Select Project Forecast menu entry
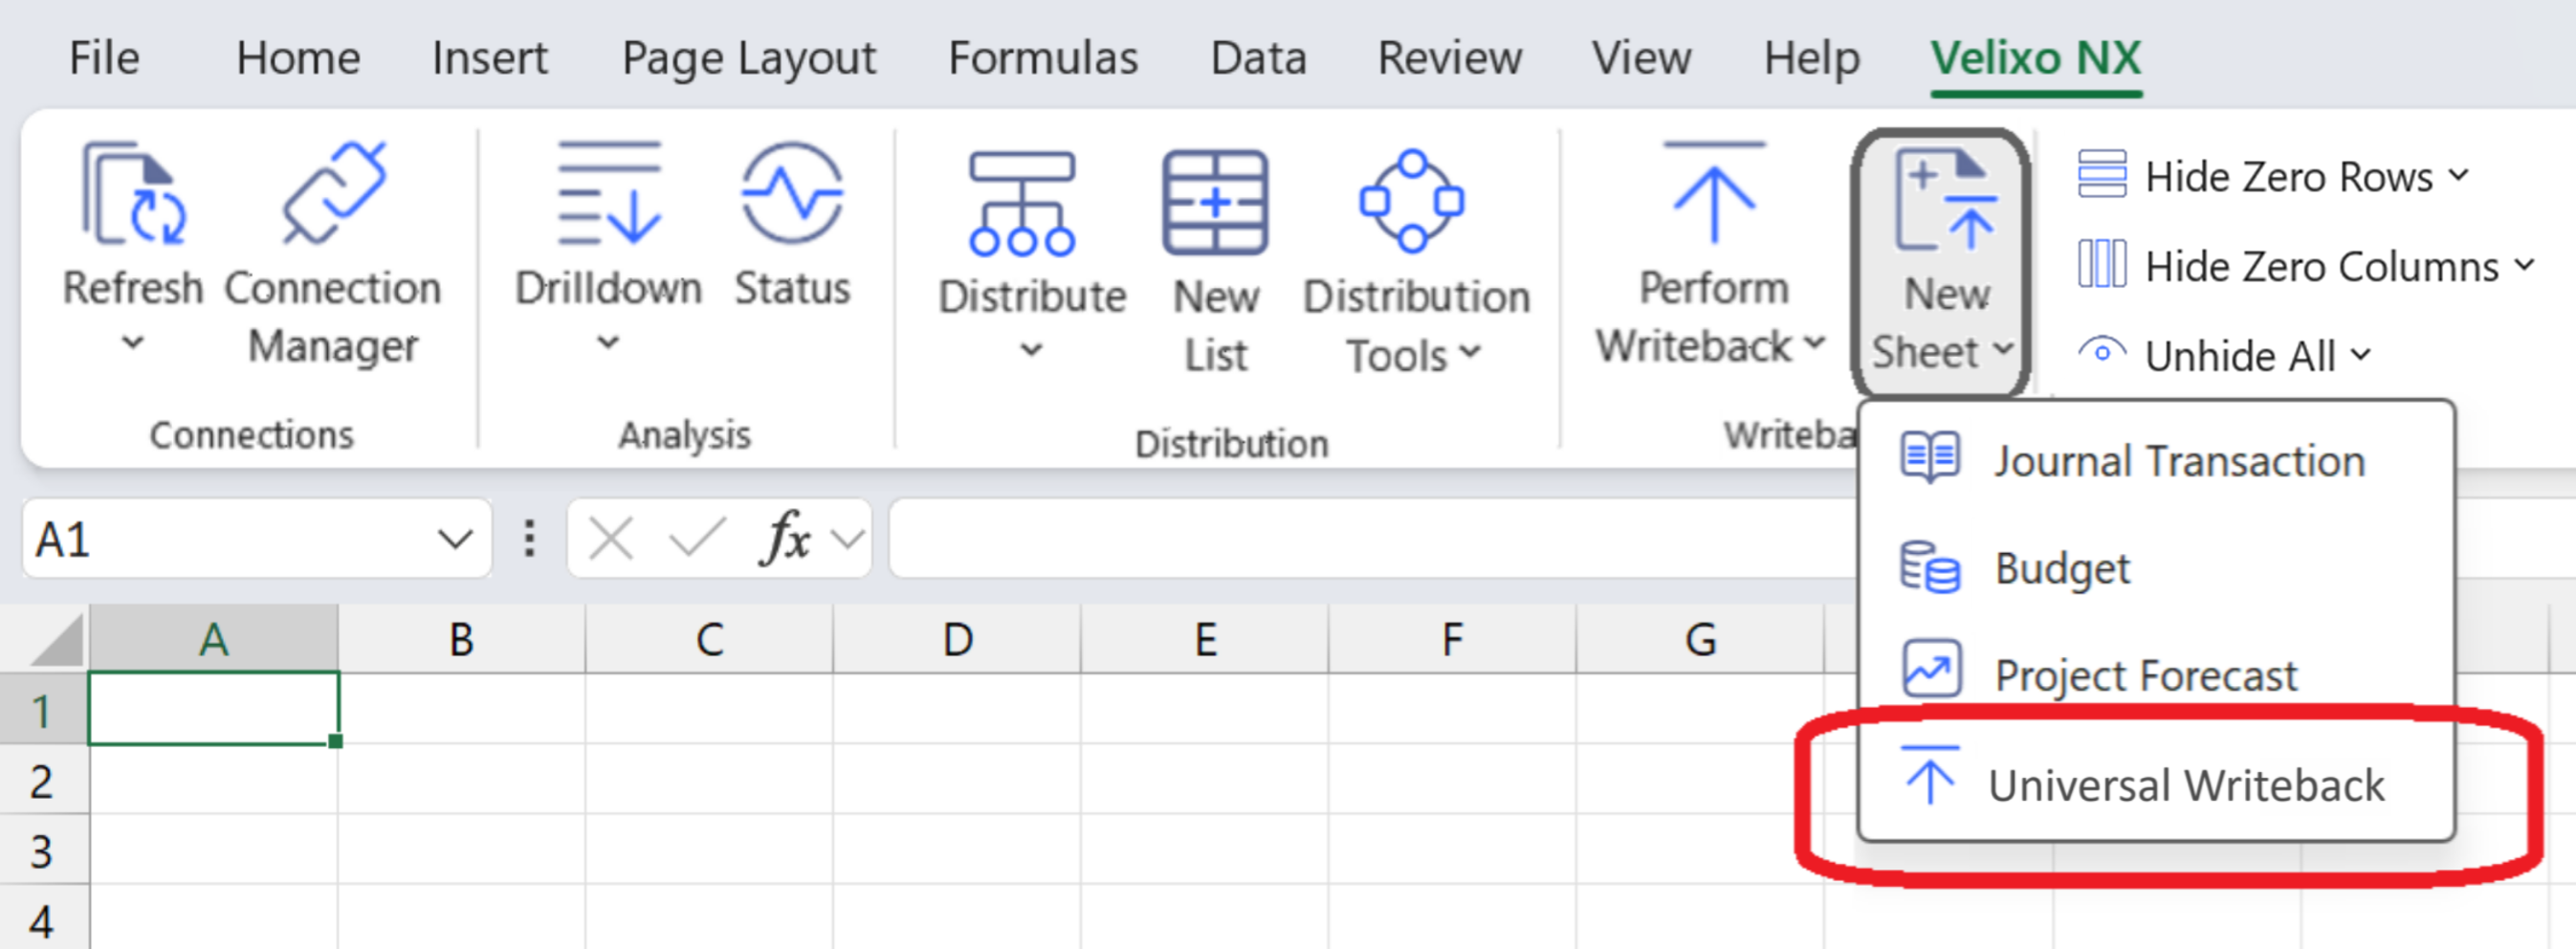This screenshot has height=949, width=2576. point(2156,674)
